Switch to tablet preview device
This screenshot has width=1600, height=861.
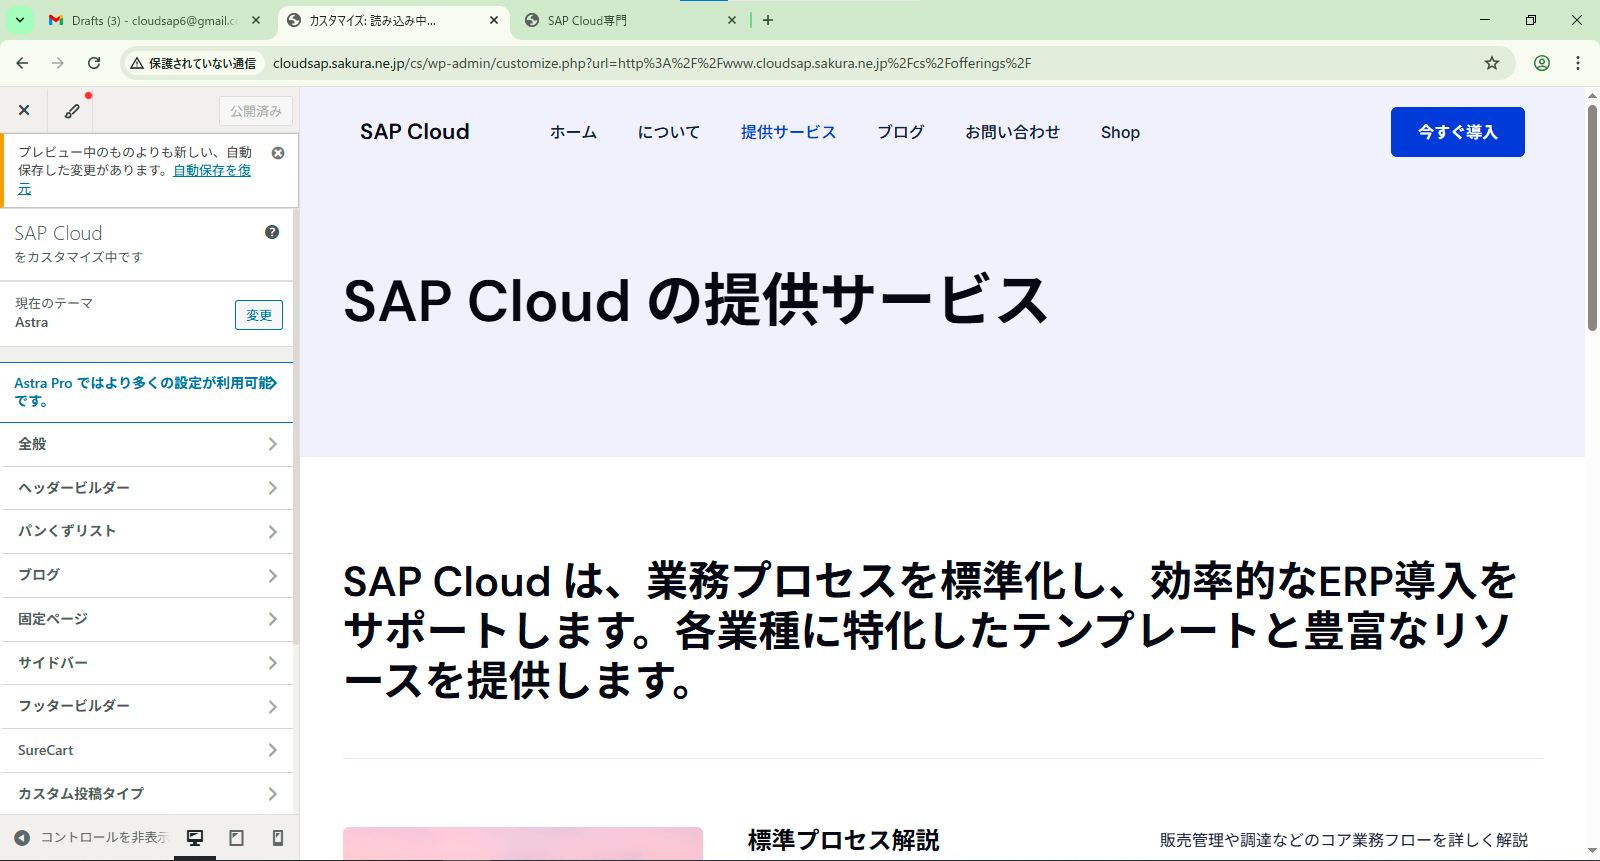pos(237,838)
